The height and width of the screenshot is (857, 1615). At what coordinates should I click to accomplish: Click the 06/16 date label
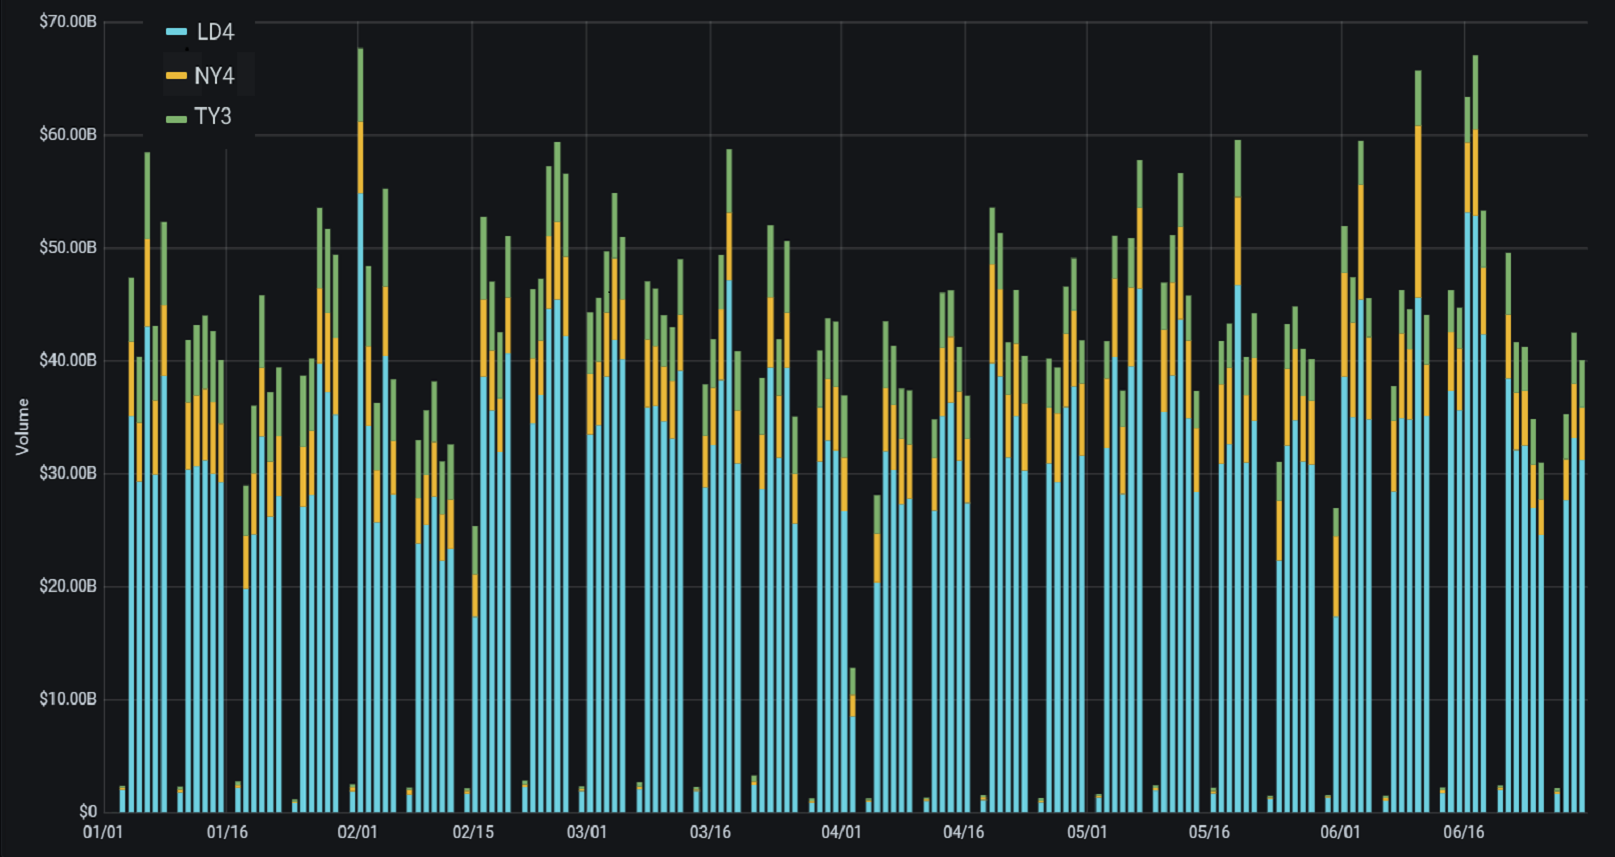1464,832
